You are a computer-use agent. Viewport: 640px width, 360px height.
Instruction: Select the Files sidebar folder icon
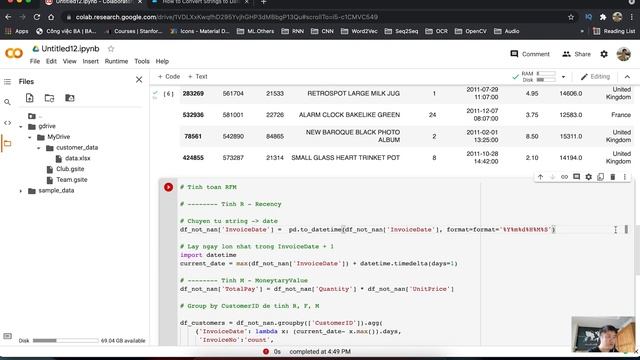click(x=7, y=143)
